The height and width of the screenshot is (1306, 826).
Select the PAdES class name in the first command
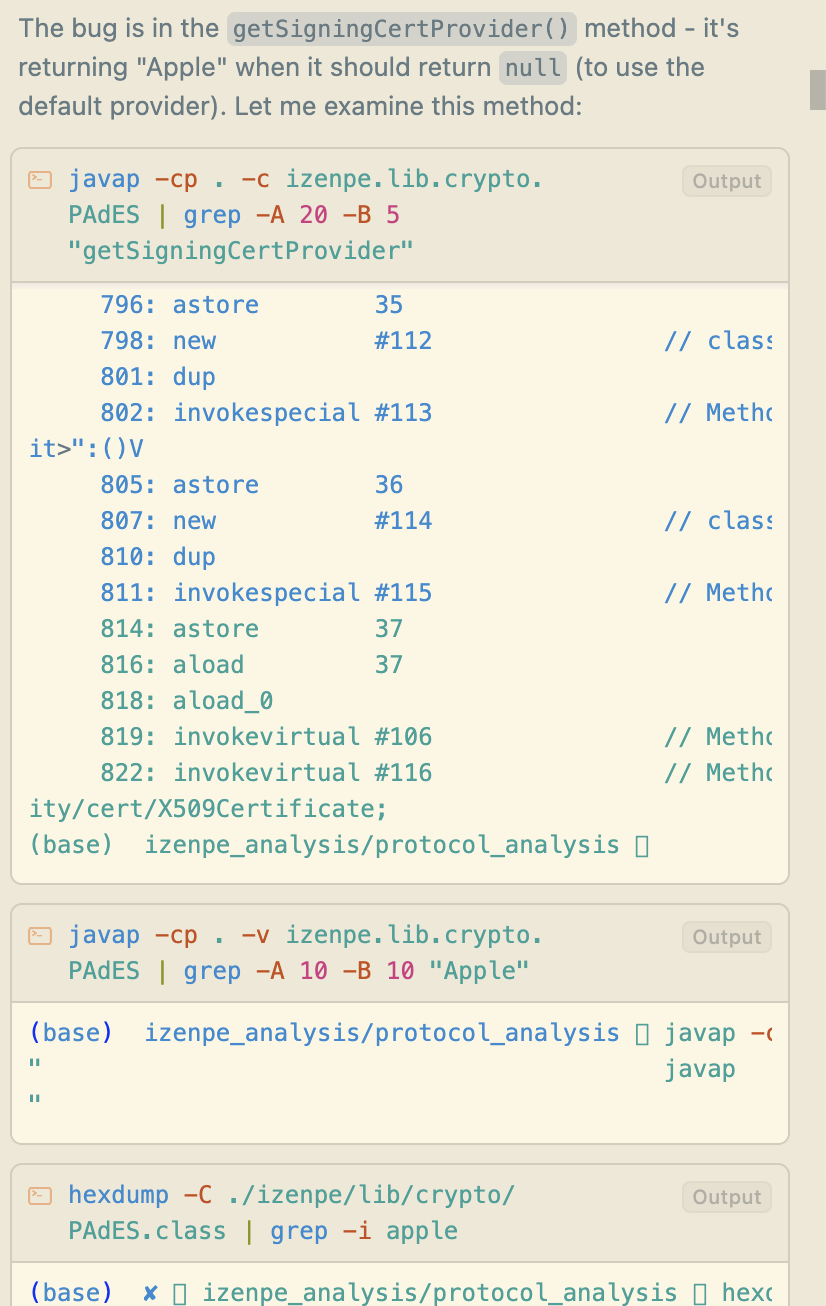(x=103, y=214)
